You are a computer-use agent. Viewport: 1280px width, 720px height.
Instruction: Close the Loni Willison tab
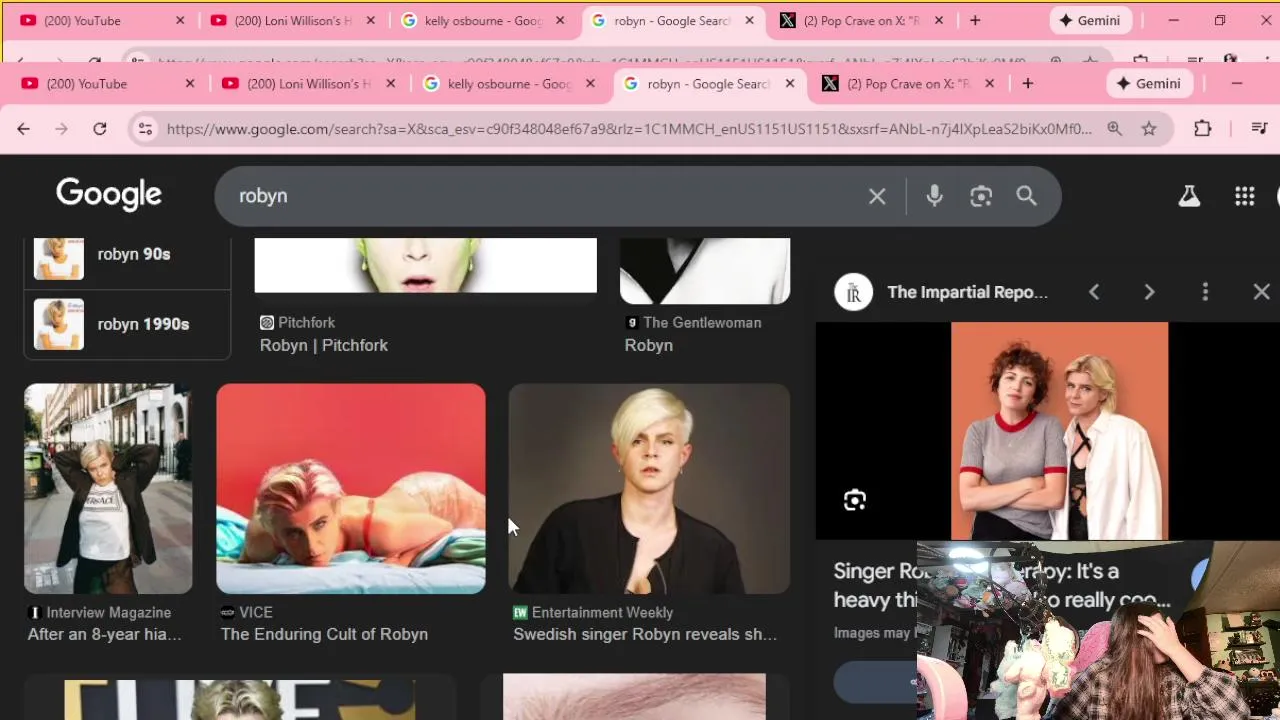(x=390, y=84)
